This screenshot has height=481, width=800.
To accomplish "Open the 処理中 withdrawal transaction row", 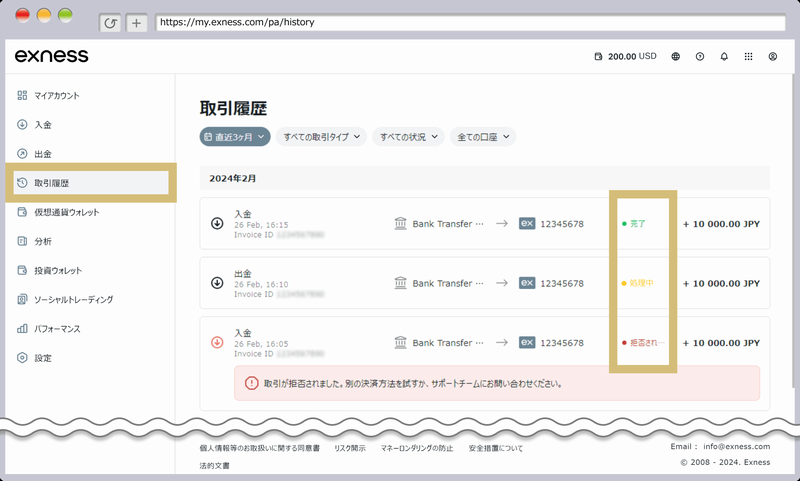I will point(485,283).
